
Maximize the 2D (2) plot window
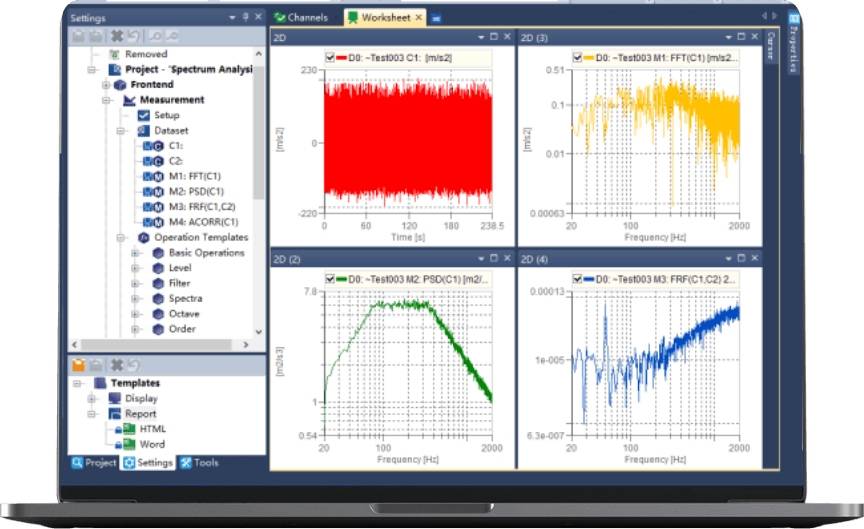pyautogui.click(x=494, y=258)
